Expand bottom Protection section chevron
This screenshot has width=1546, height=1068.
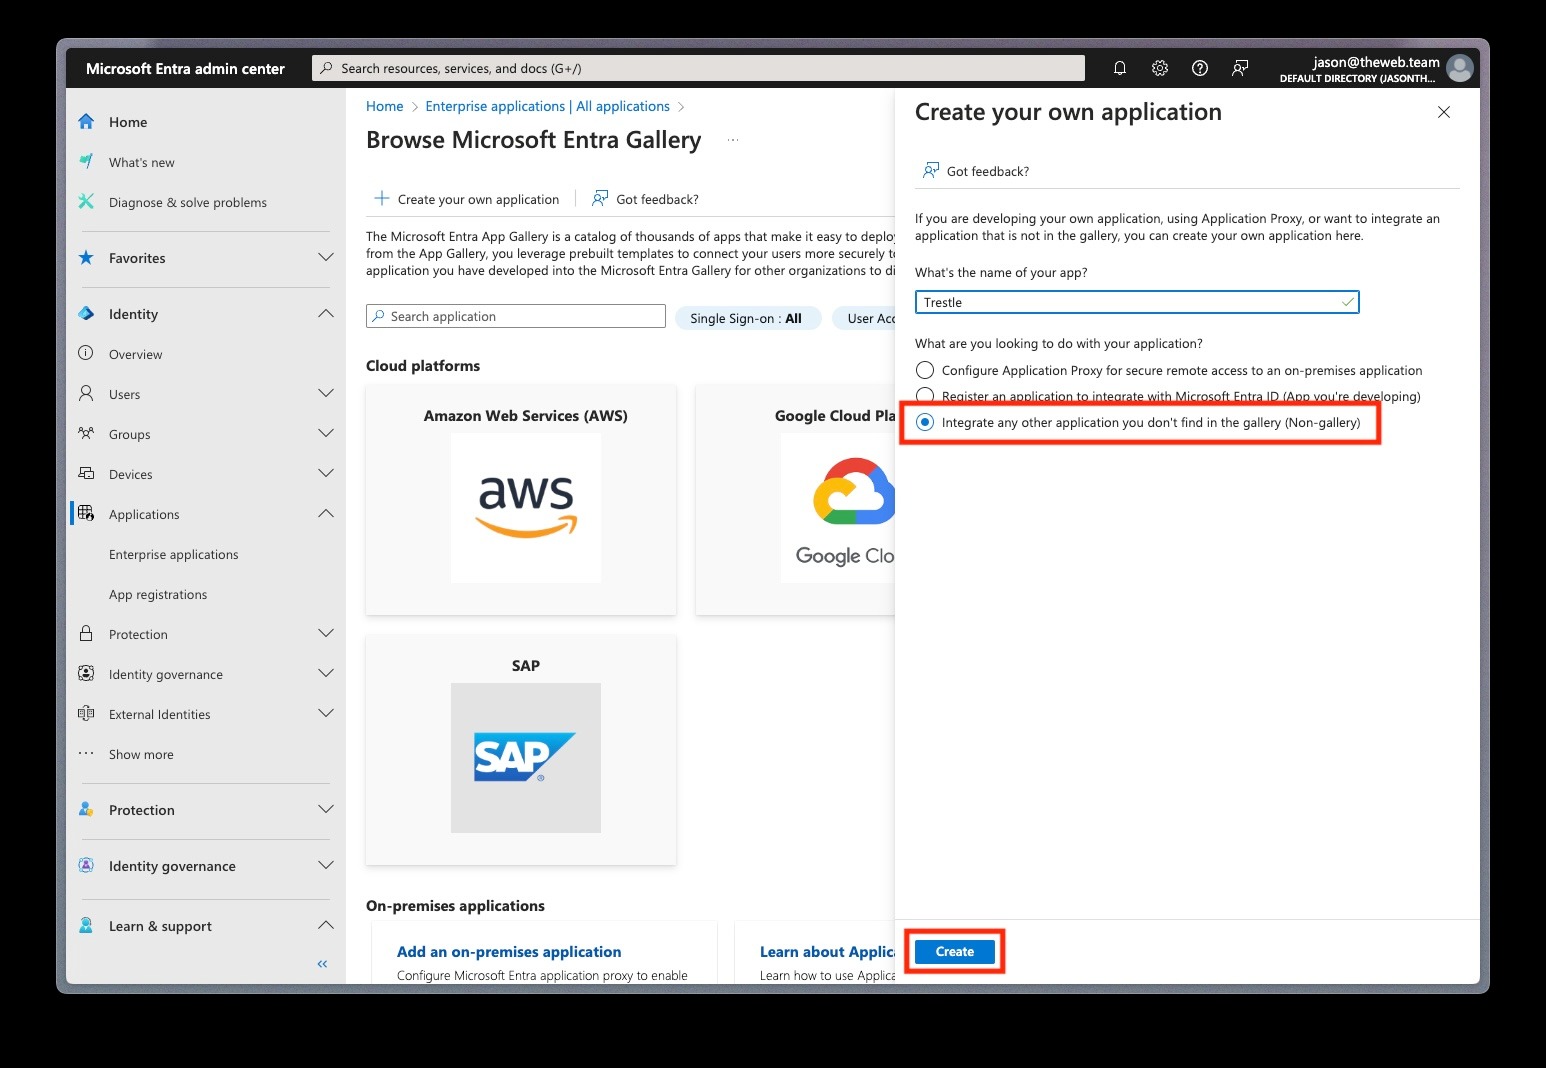pyautogui.click(x=326, y=809)
